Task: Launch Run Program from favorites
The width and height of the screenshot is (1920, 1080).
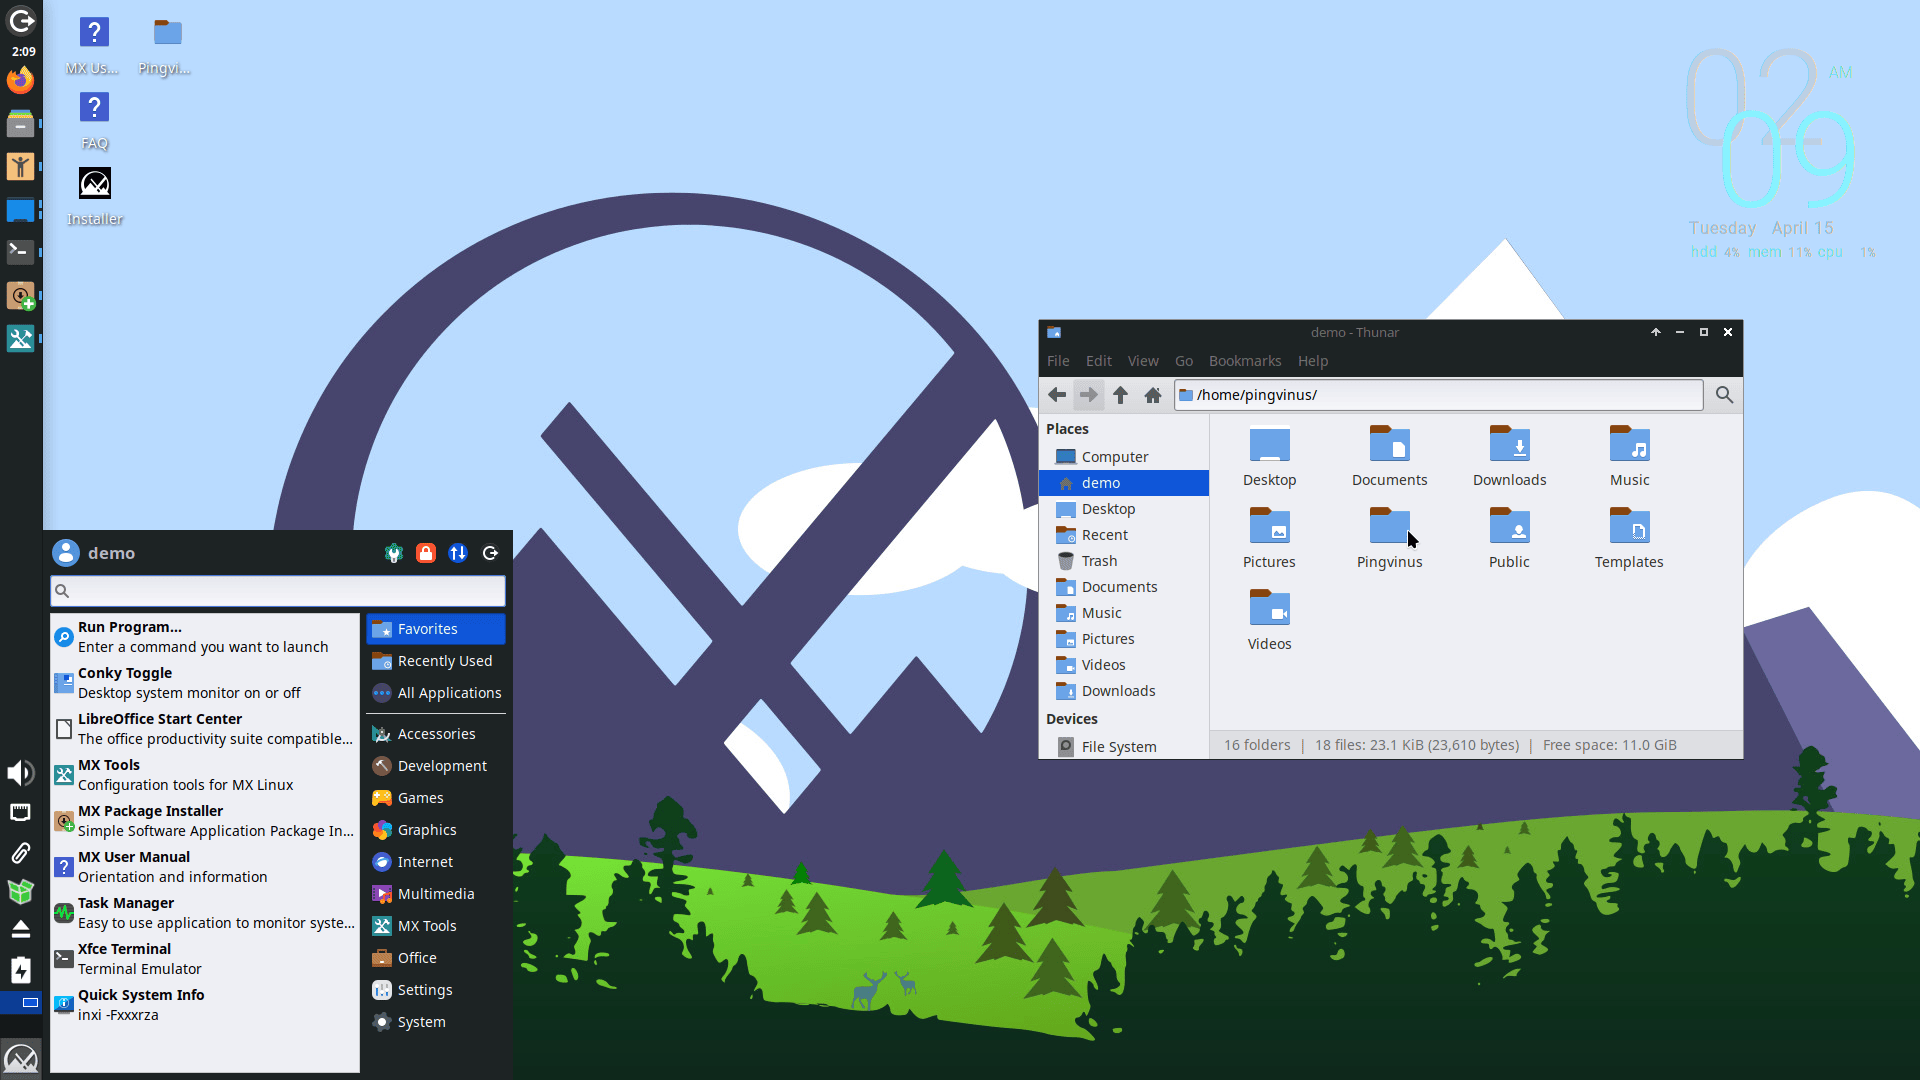Action: tap(204, 637)
